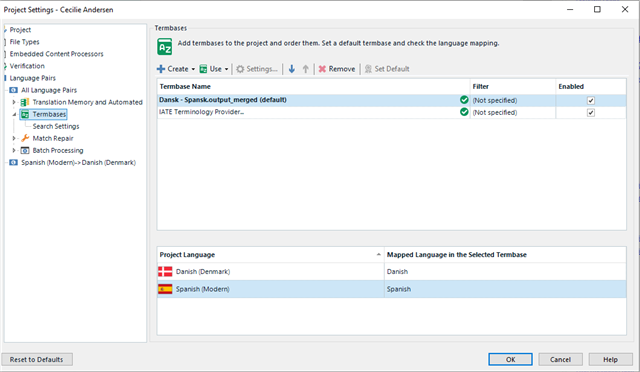The height and width of the screenshot is (372, 640).
Task: Select Spanish (Modern)->Danish (Denmark) pair
Action: (x=78, y=163)
